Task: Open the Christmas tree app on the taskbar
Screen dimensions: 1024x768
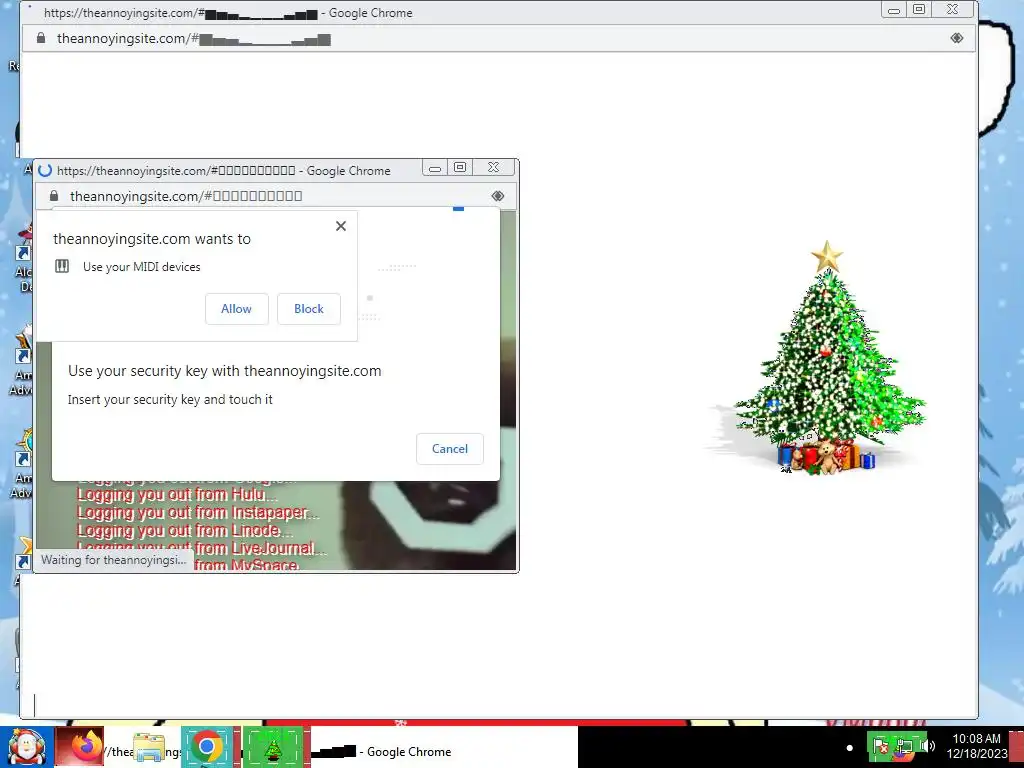Action: [x=273, y=746]
